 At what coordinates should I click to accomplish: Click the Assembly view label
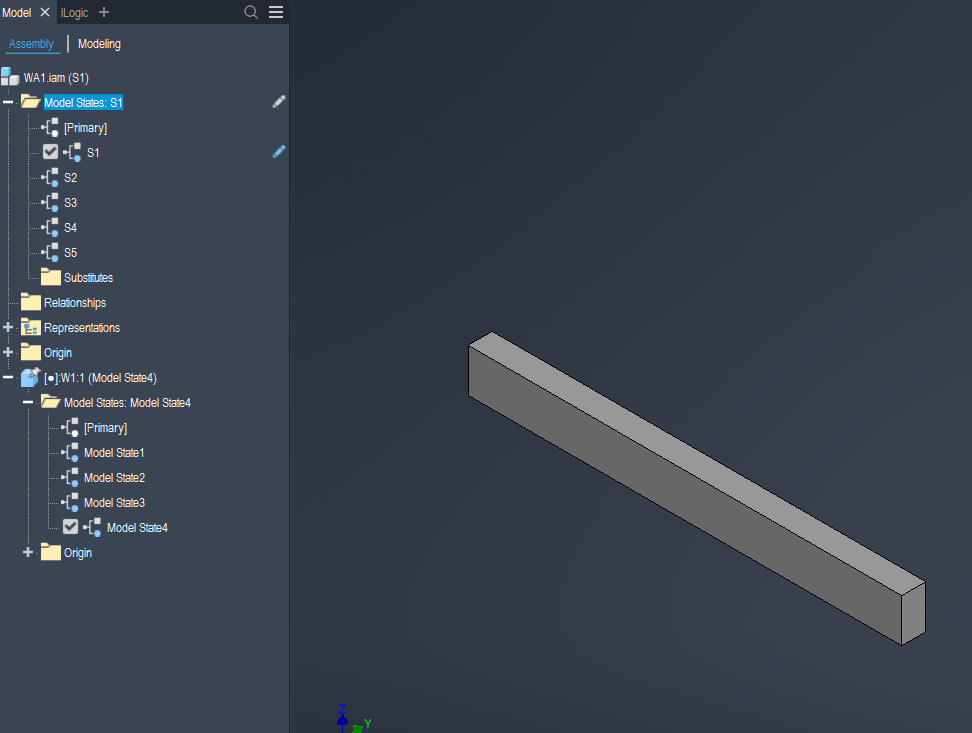point(31,43)
